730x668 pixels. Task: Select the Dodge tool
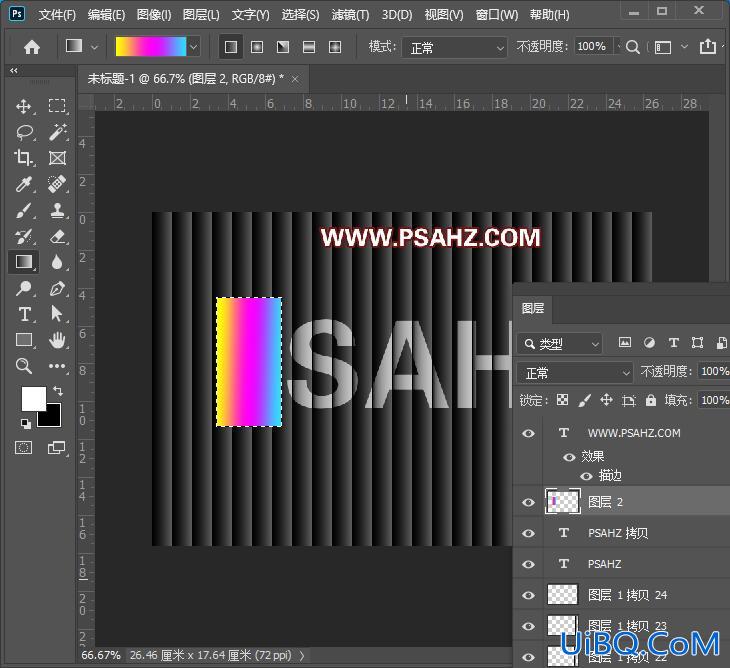[23, 288]
